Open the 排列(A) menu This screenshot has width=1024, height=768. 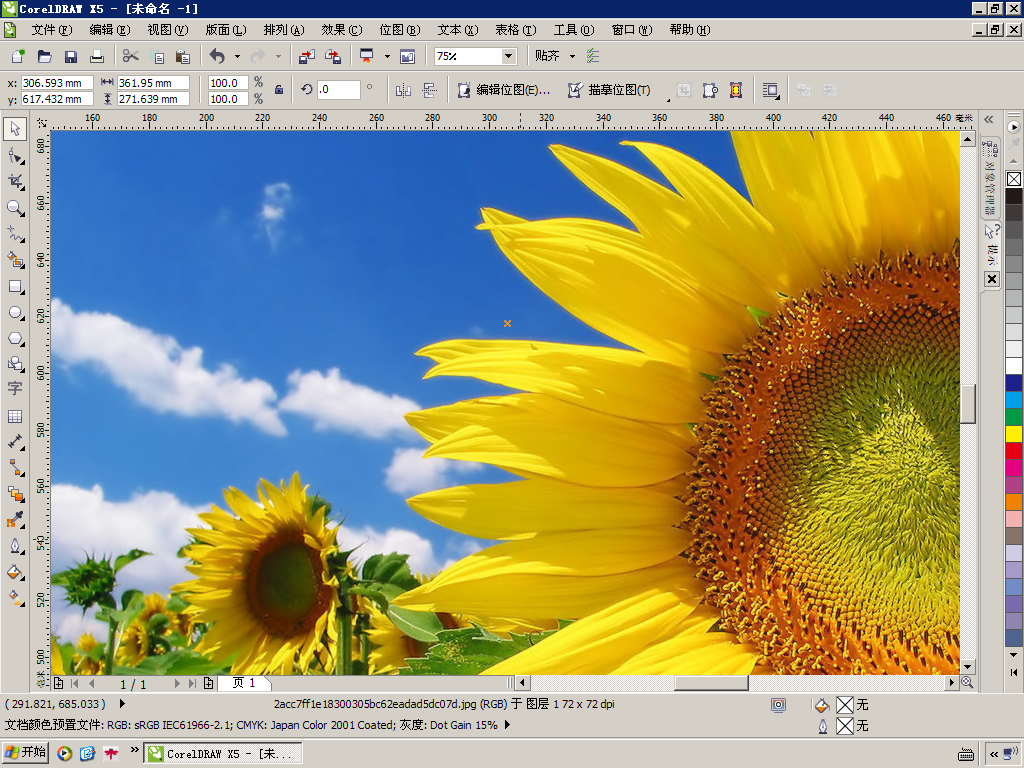click(283, 30)
